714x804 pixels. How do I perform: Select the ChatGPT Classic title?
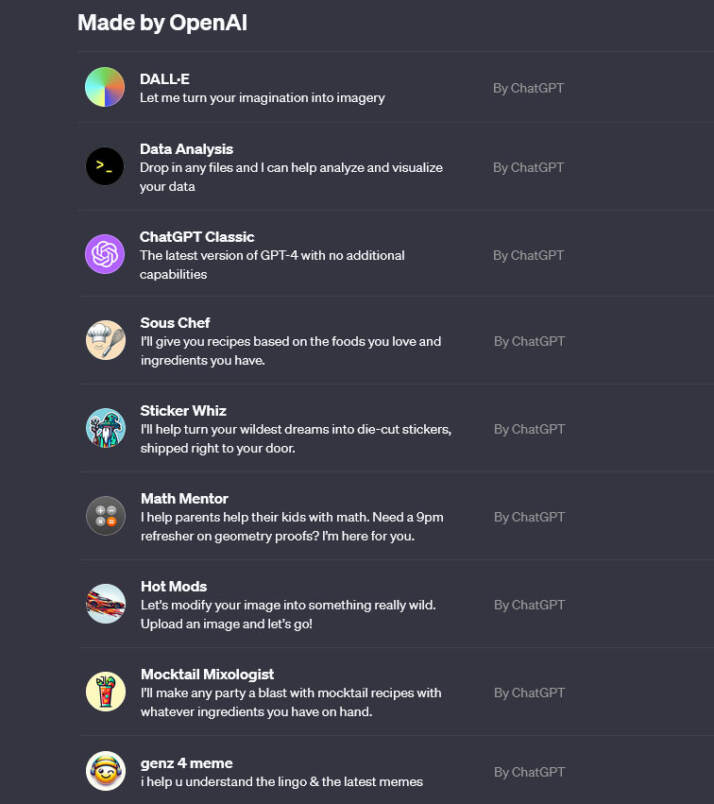click(x=197, y=237)
